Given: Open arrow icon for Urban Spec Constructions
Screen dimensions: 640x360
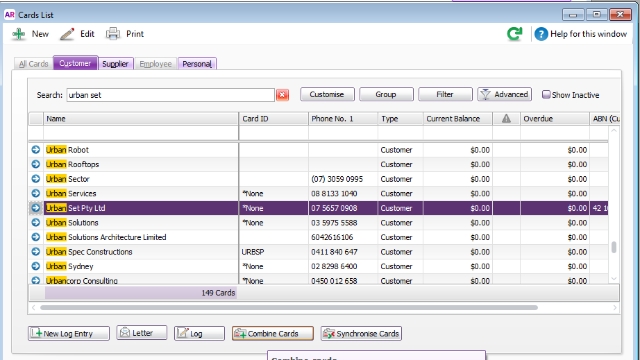Looking at the screenshot, I should pyautogui.click(x=36, y=252).
